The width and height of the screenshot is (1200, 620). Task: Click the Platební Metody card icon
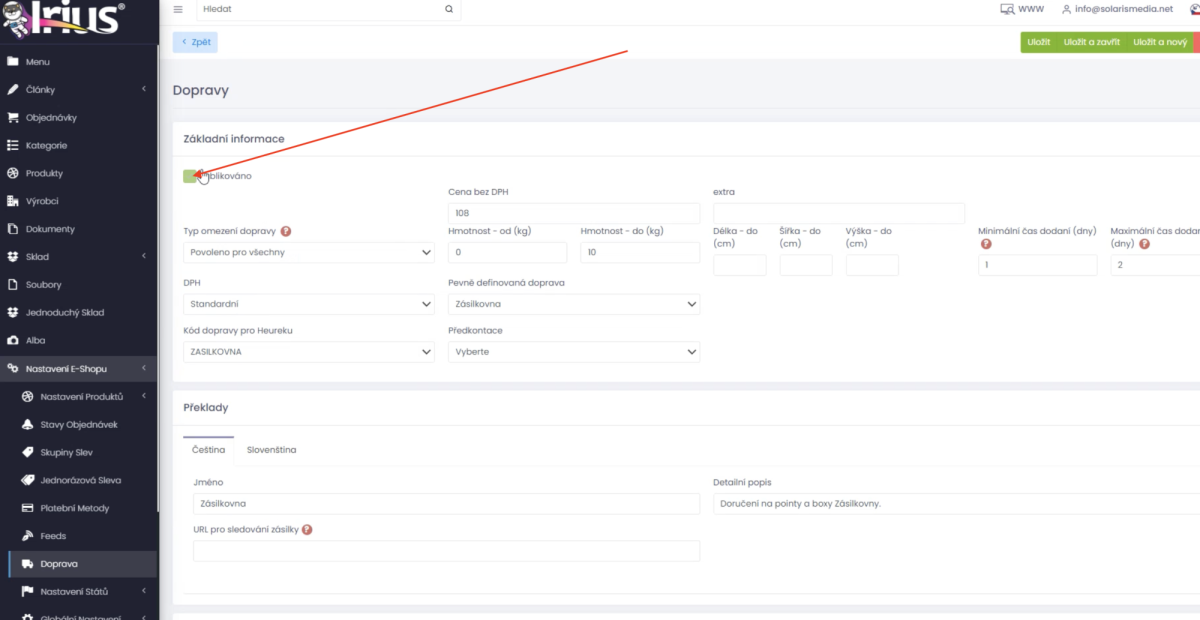coord(28,508)
